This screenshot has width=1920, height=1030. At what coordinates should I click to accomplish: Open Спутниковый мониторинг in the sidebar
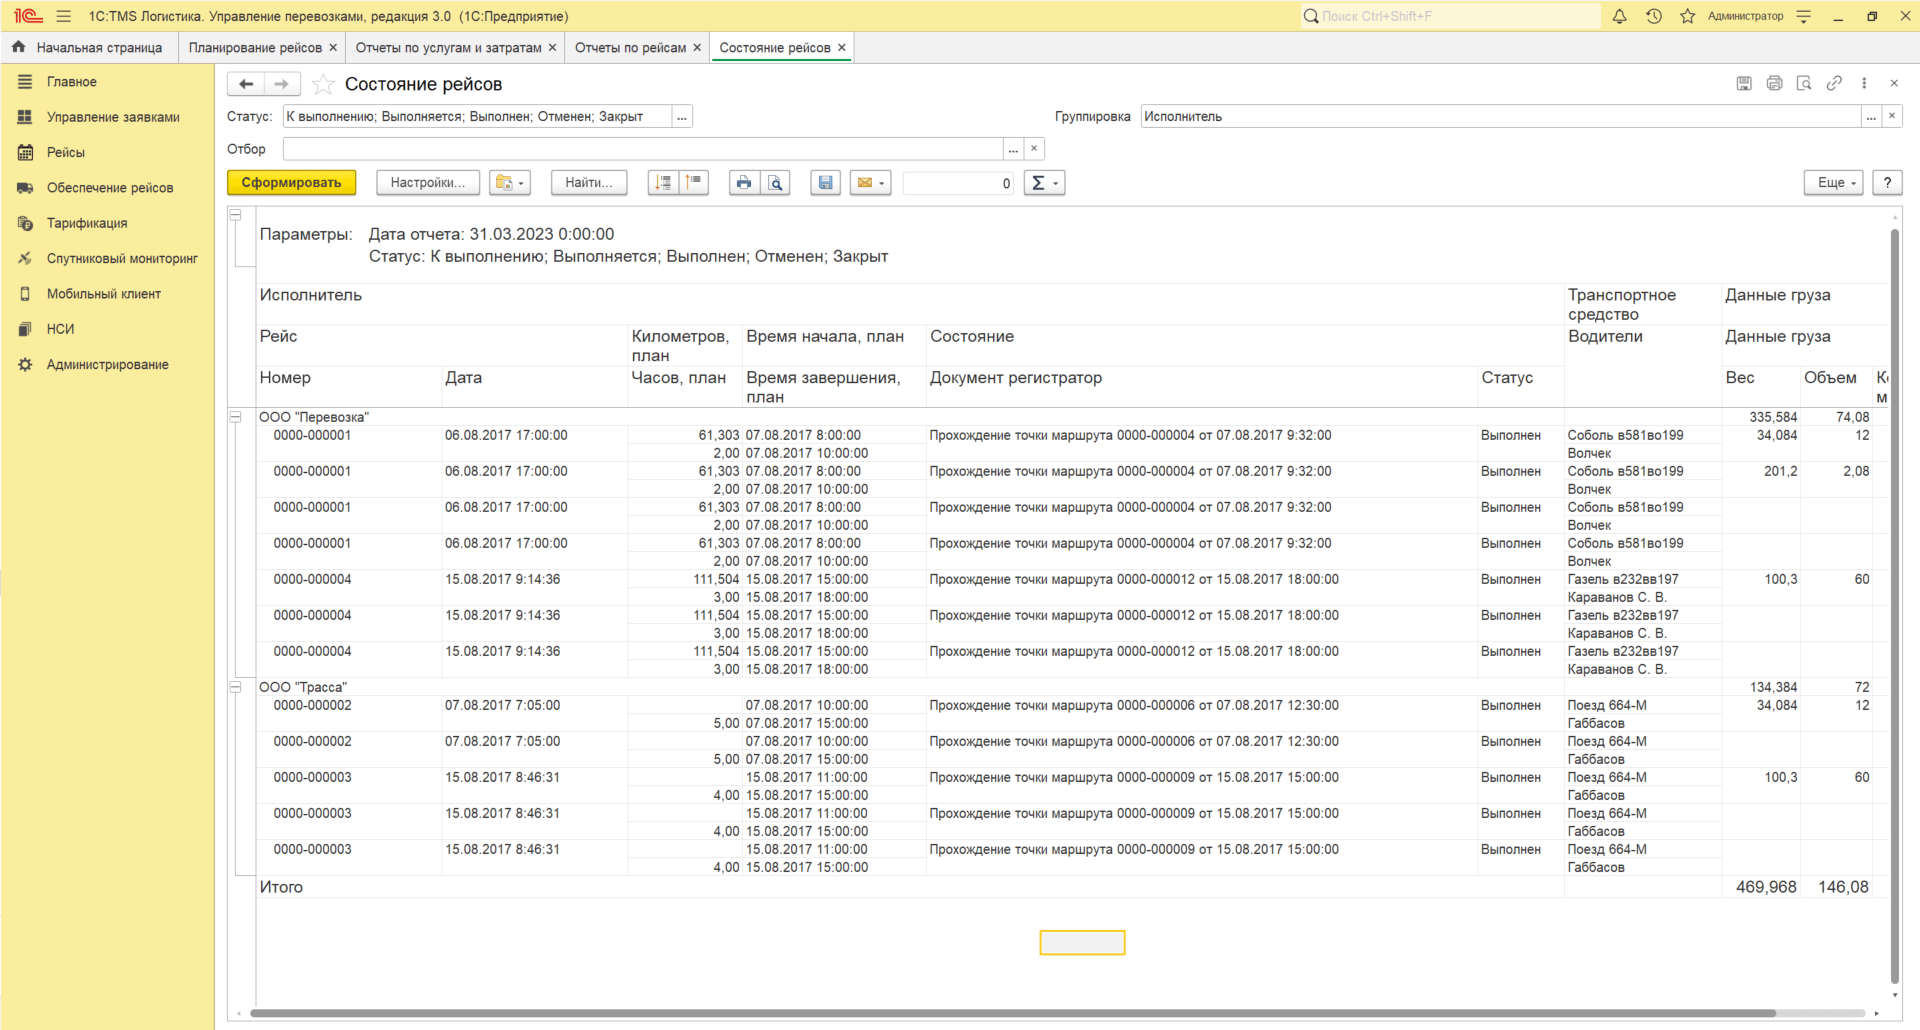coord(122,259)
